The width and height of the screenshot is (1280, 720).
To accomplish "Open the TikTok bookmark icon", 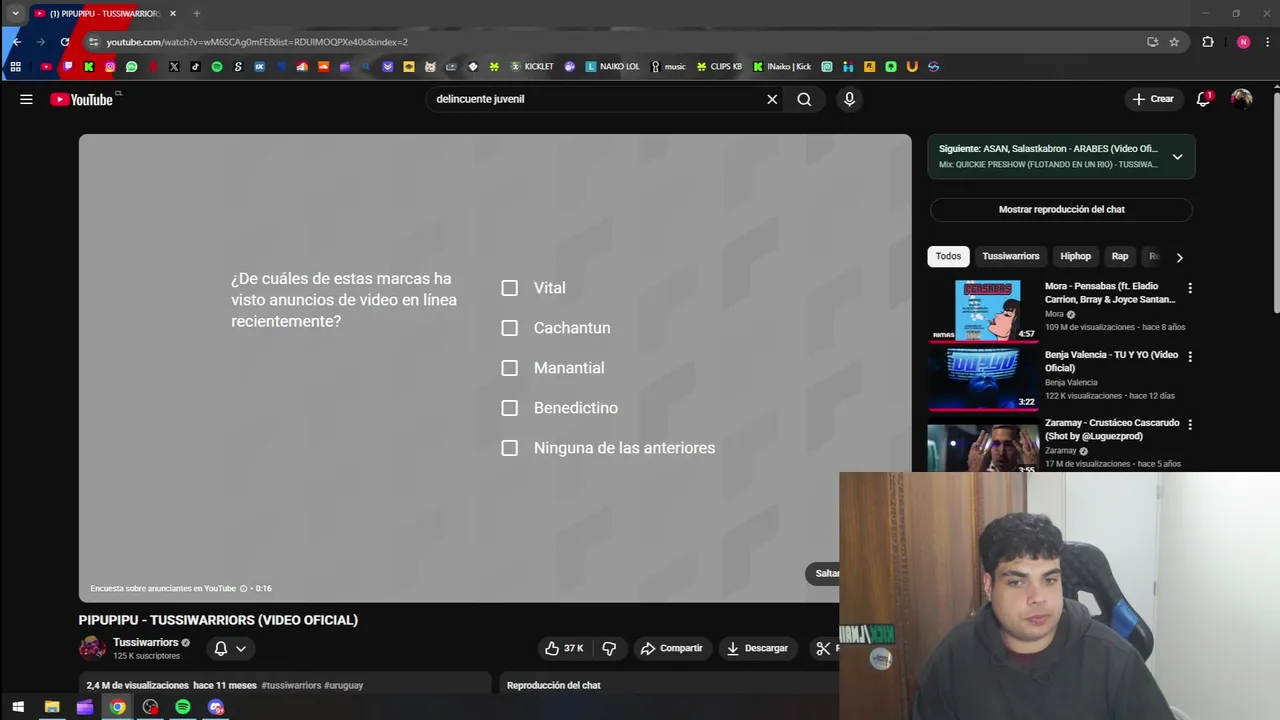I will [195, 67].
